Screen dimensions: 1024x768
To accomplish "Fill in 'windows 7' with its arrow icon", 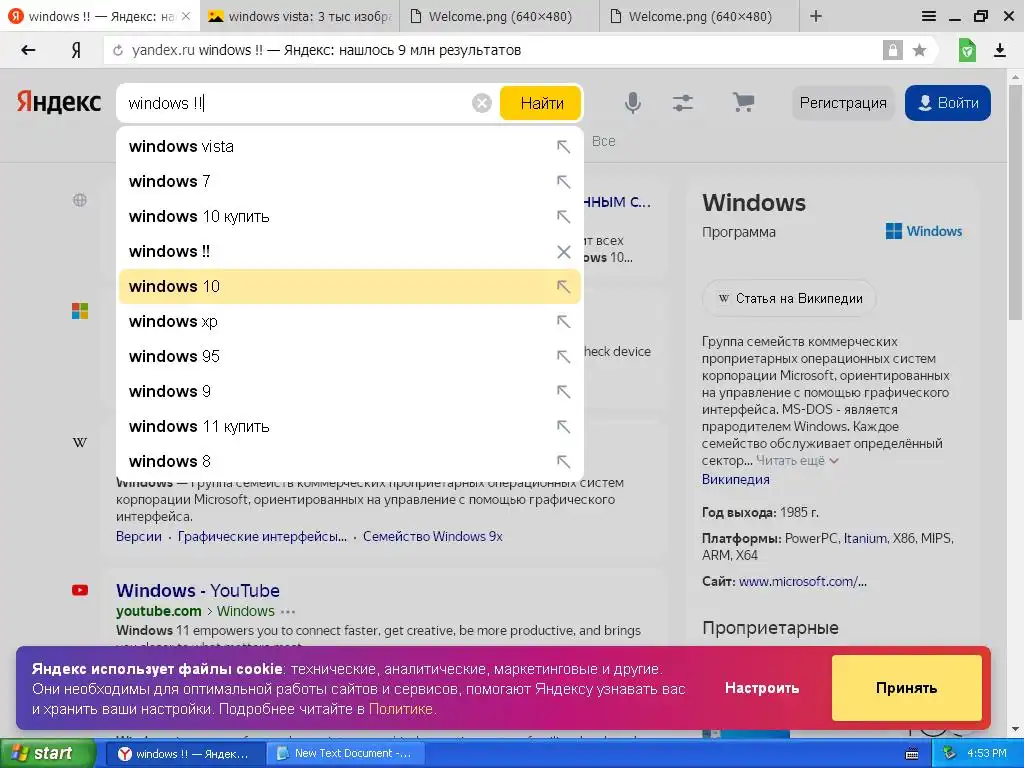I will coord(563,182).
